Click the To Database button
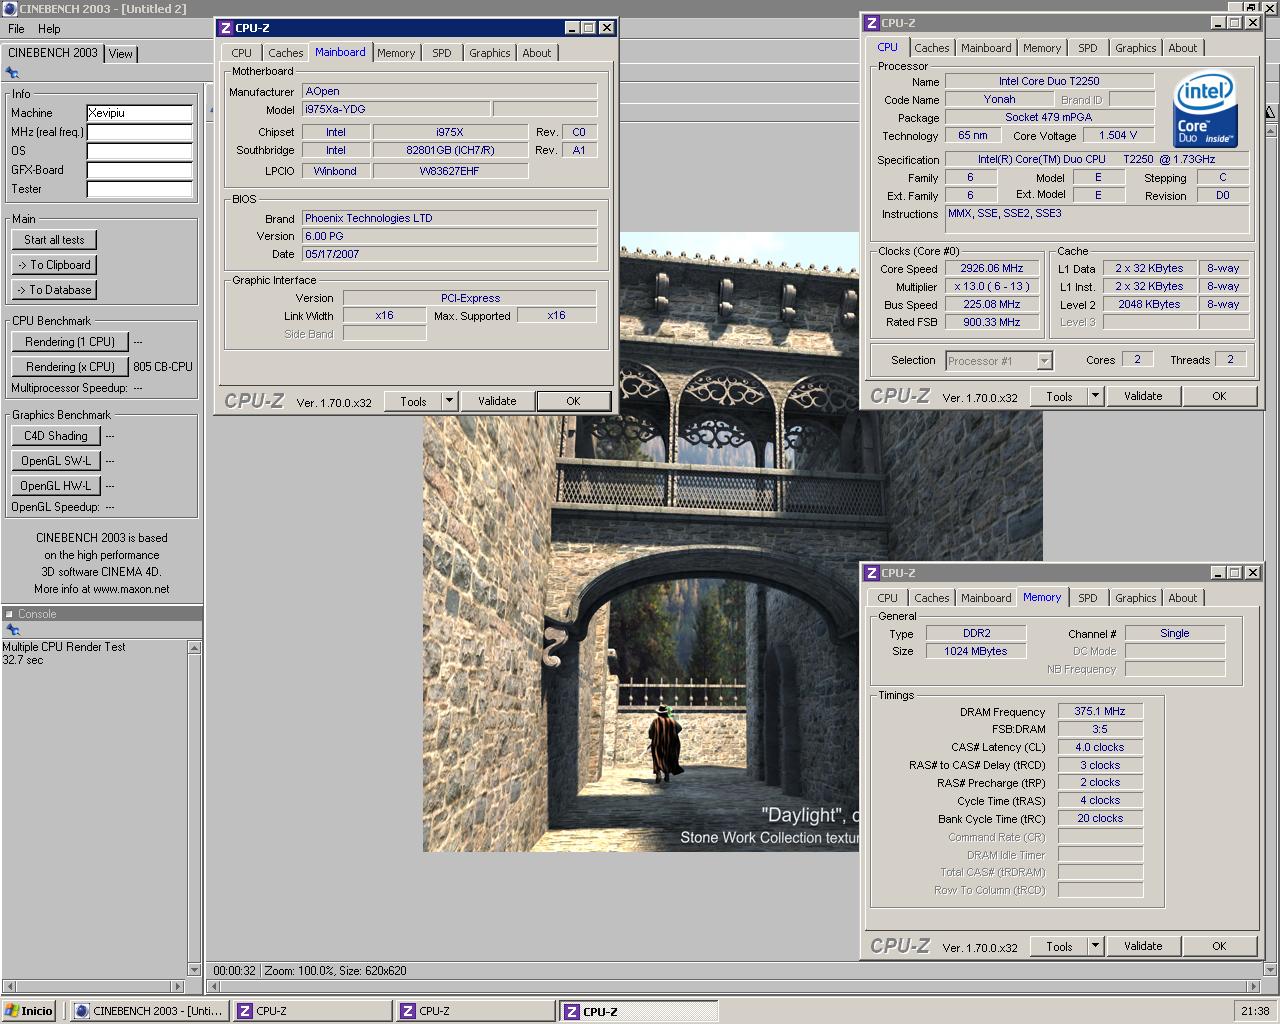 [x=54, y=290]
